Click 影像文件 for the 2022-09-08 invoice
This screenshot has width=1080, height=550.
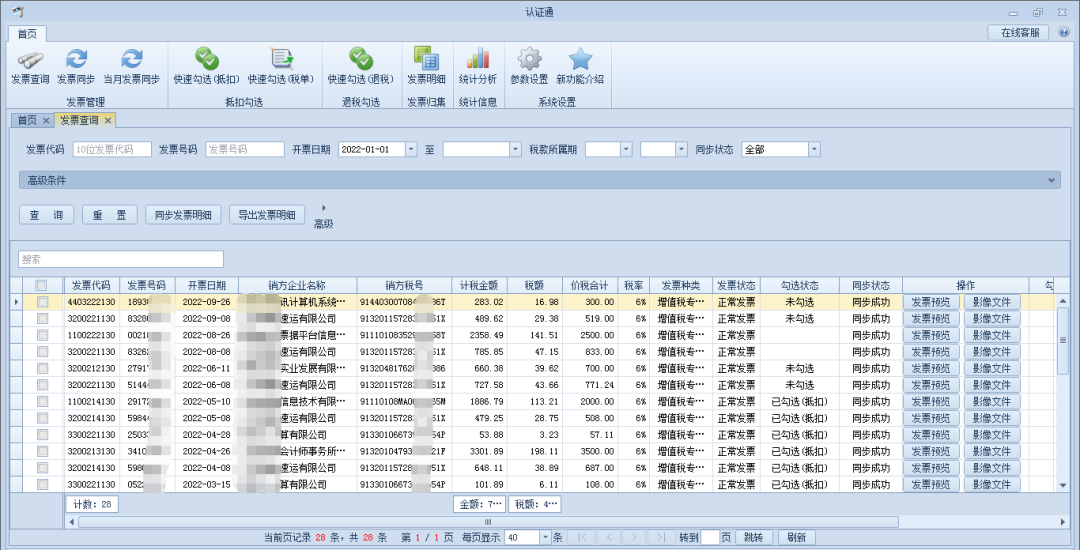click(x=992, y=319)
